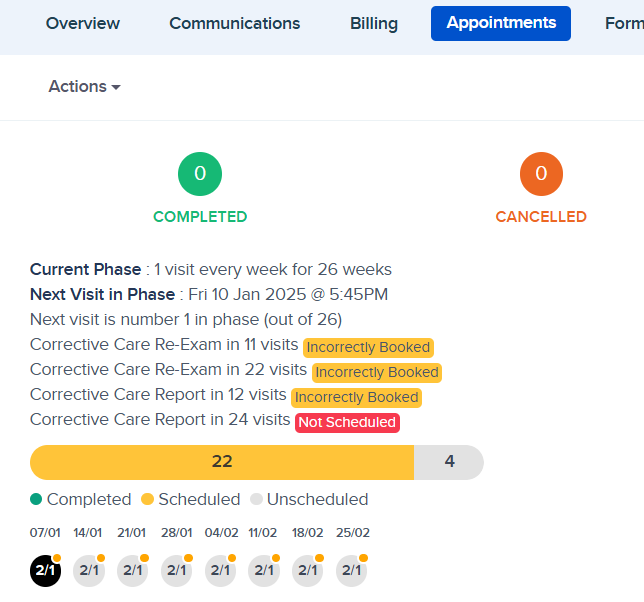Select the 04/02 visit circle
Viewport: 644px width, 602px height.
click(221, 571)
